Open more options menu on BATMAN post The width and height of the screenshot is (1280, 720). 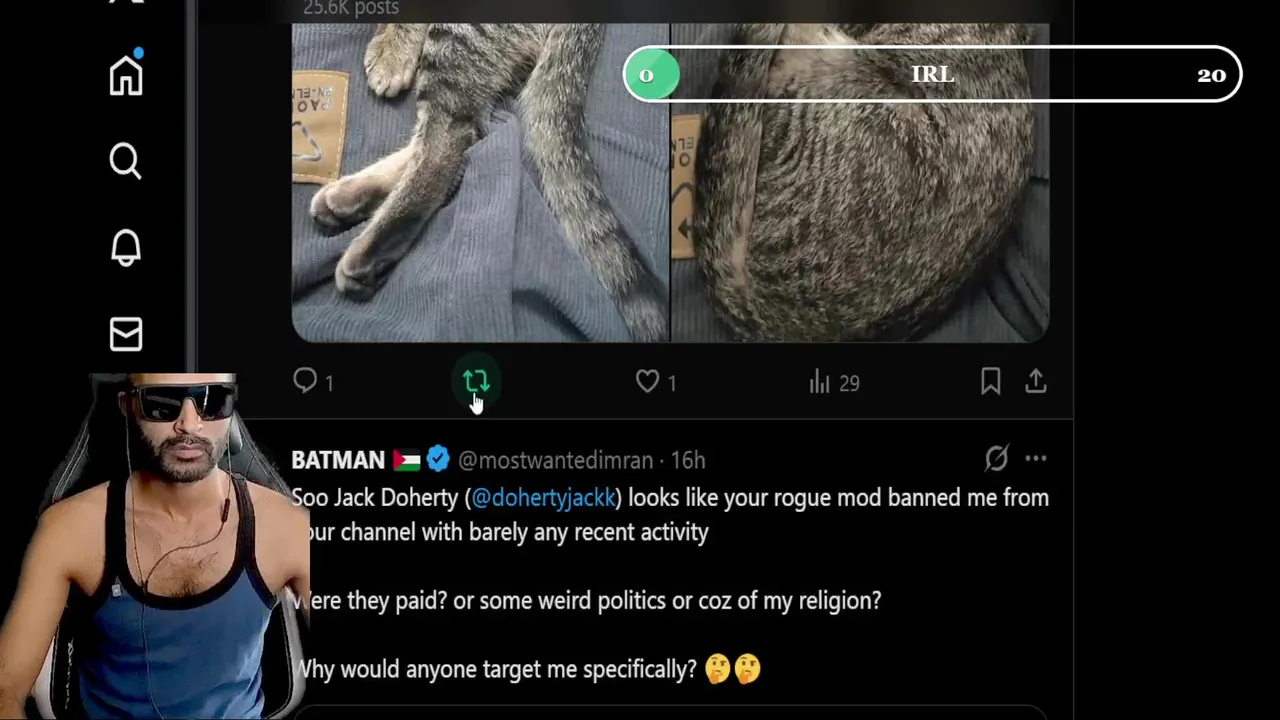click(x=1036, y=458)
